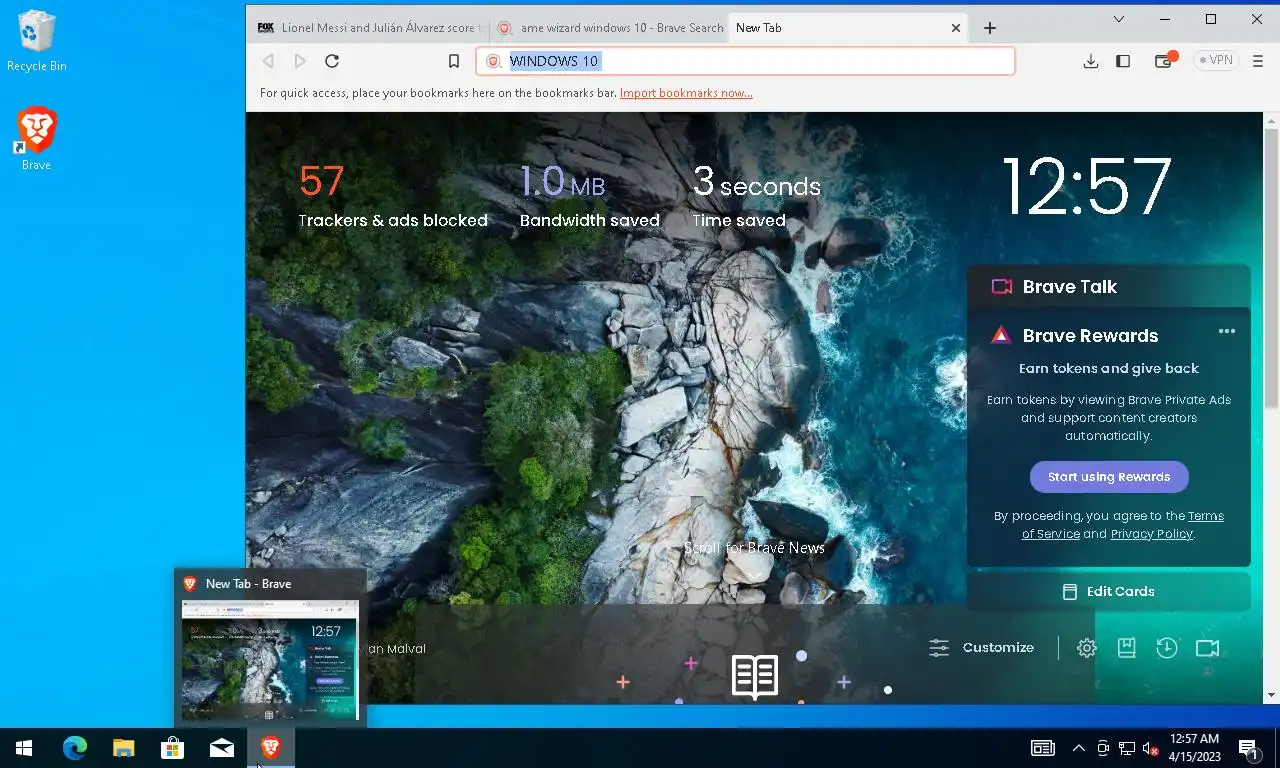Open new tab with plus button
This screenshot has width=1280, height=768.
click(x=990, y=28)
